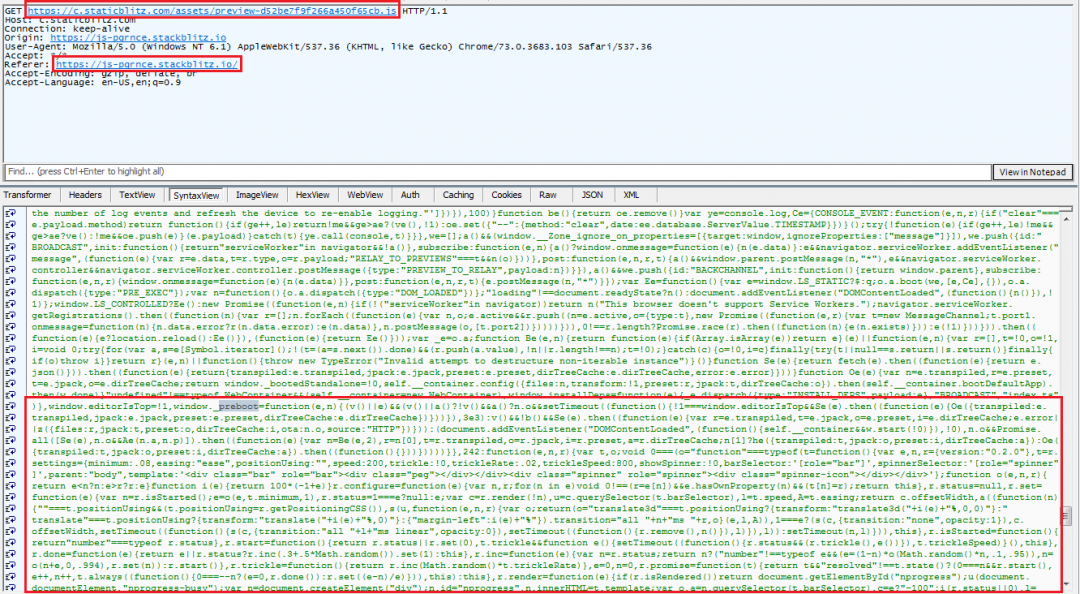Show the ImageView tab
This screenshot has height=594, width=1080.
click(x=257, y=195)
